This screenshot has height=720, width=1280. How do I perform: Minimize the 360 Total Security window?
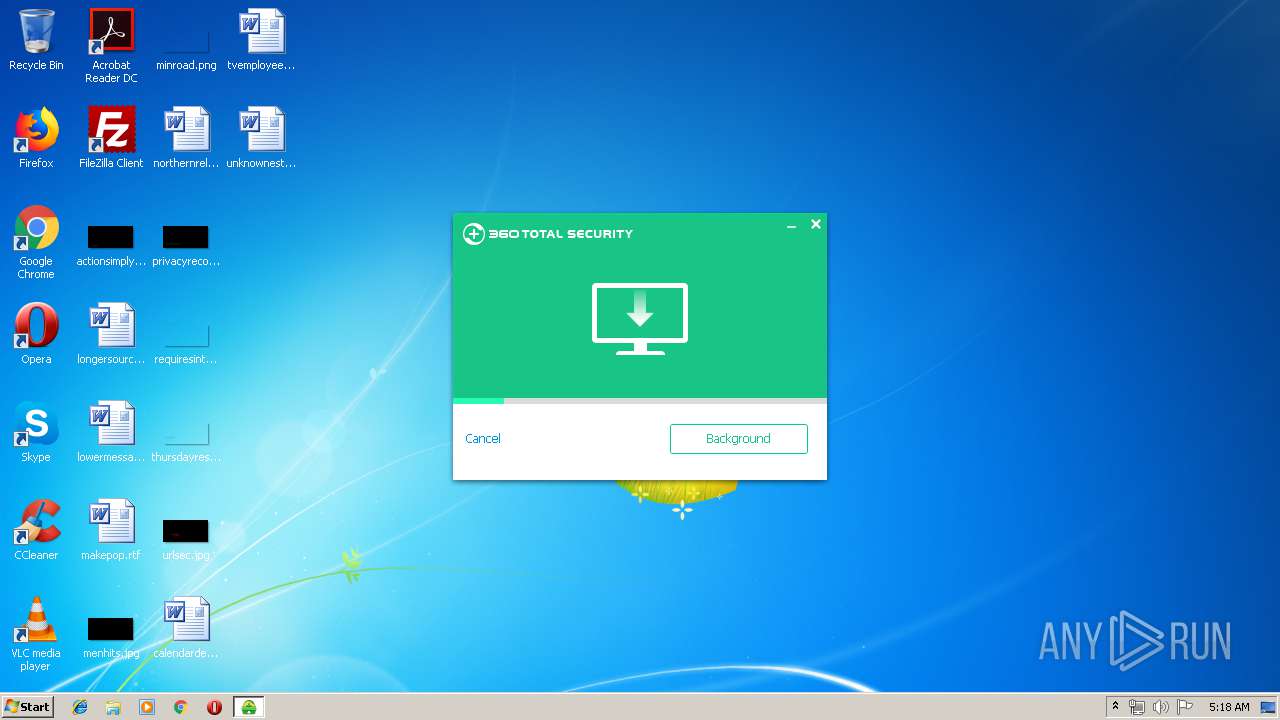[x=791, y=225]
